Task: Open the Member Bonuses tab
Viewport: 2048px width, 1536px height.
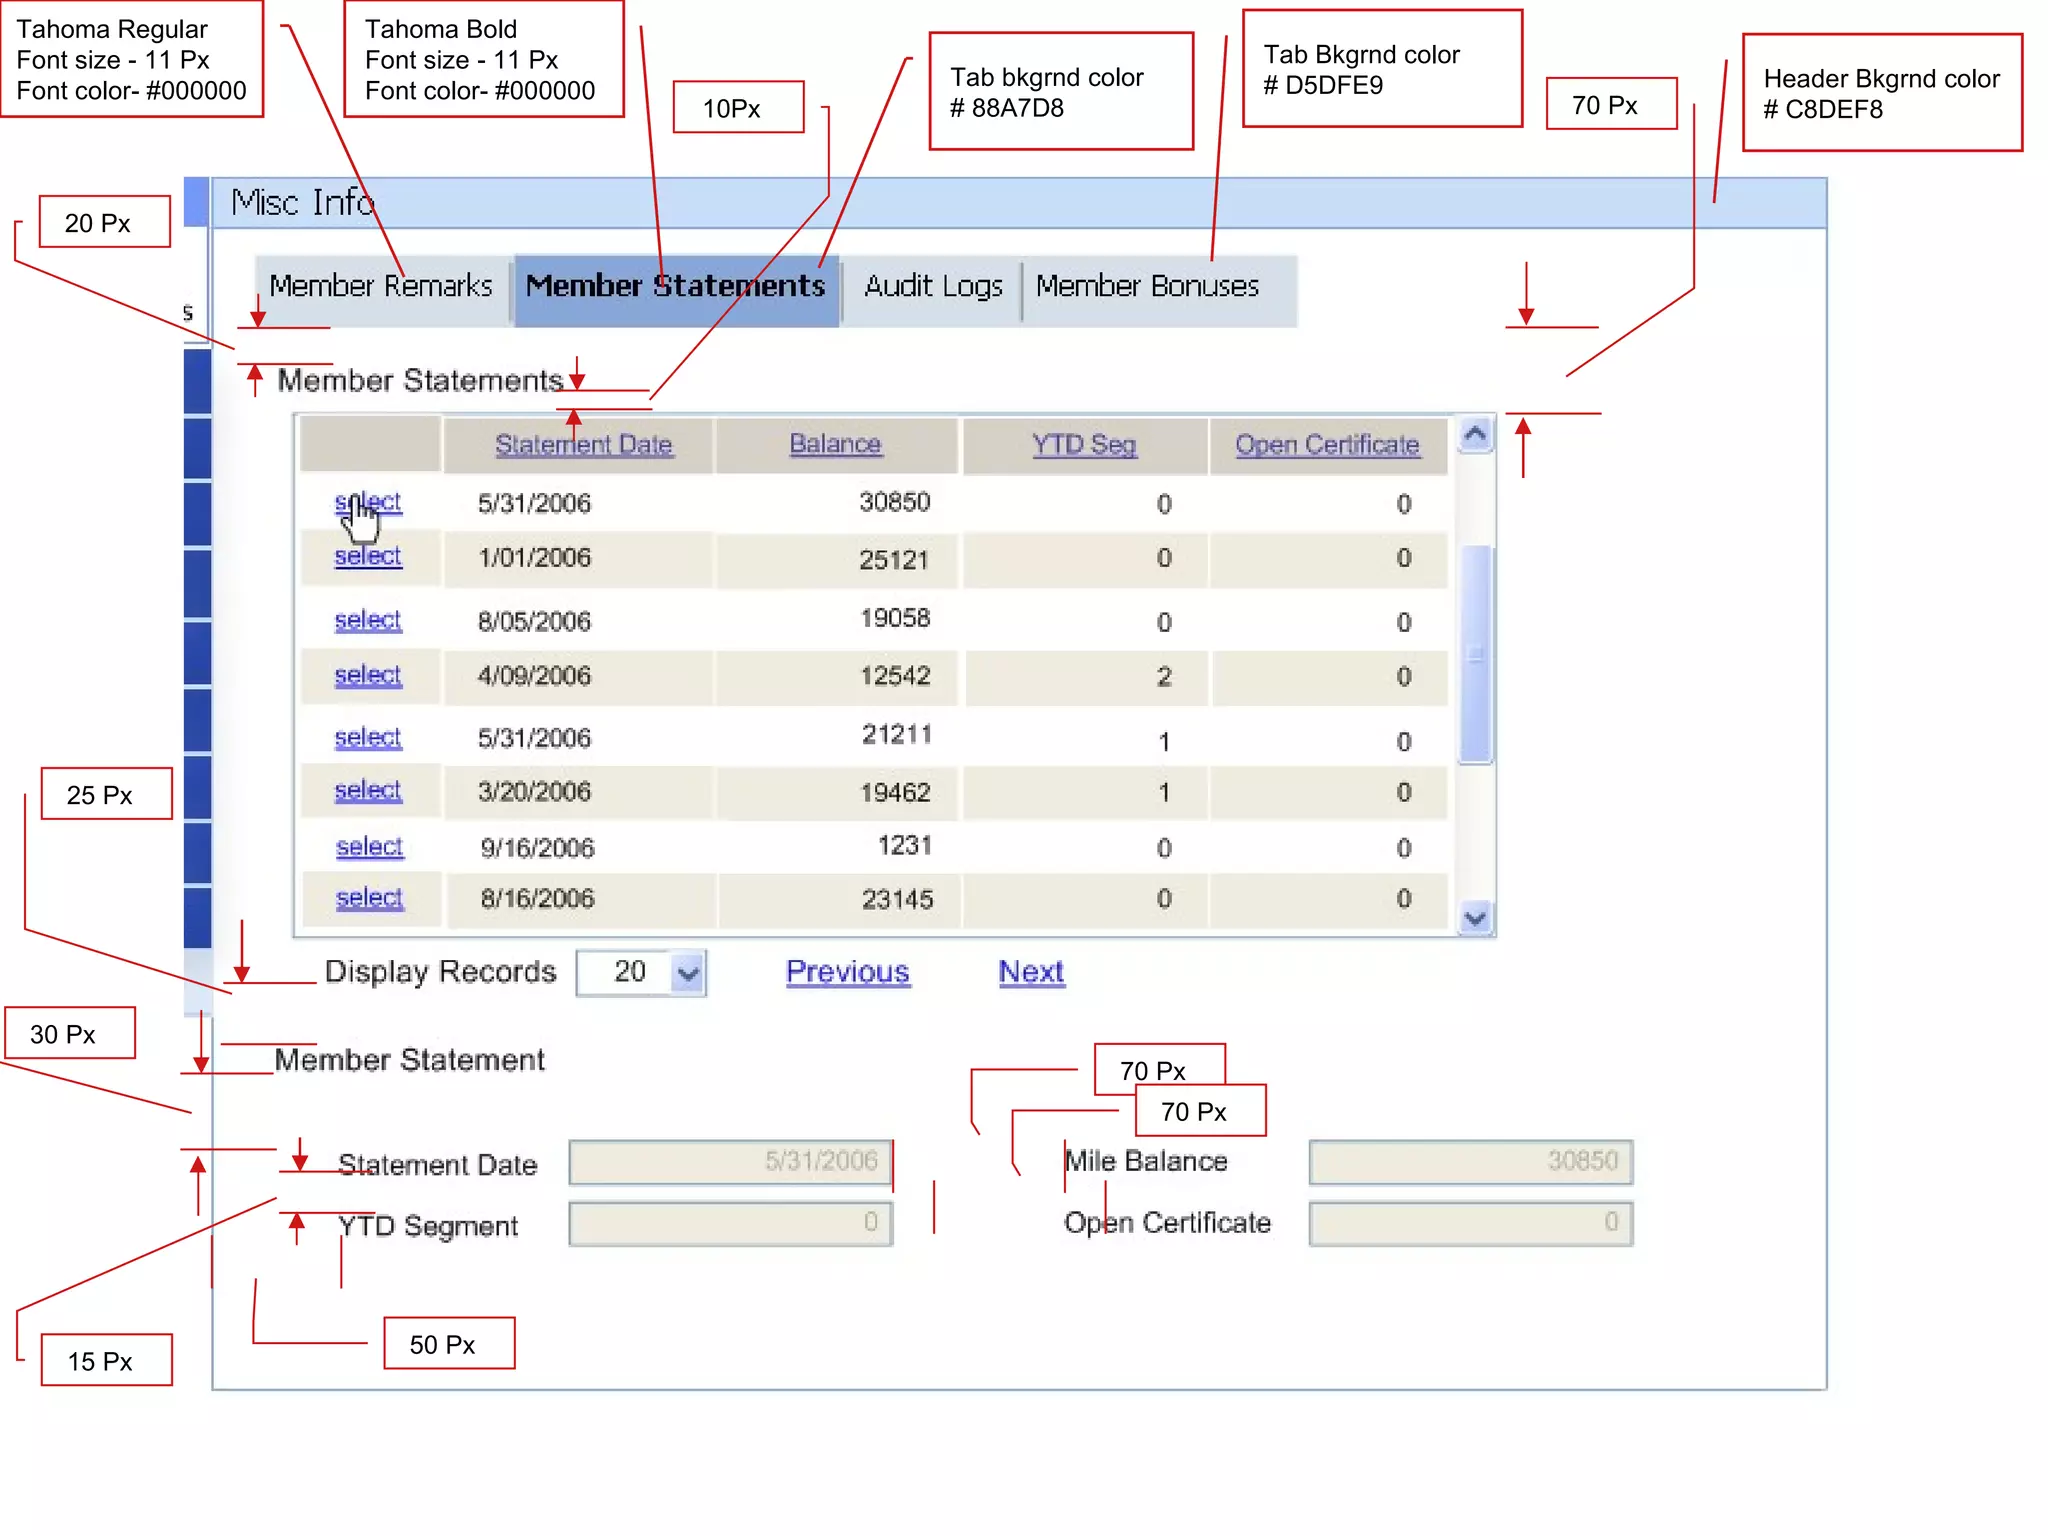Action: point(1147,287)
